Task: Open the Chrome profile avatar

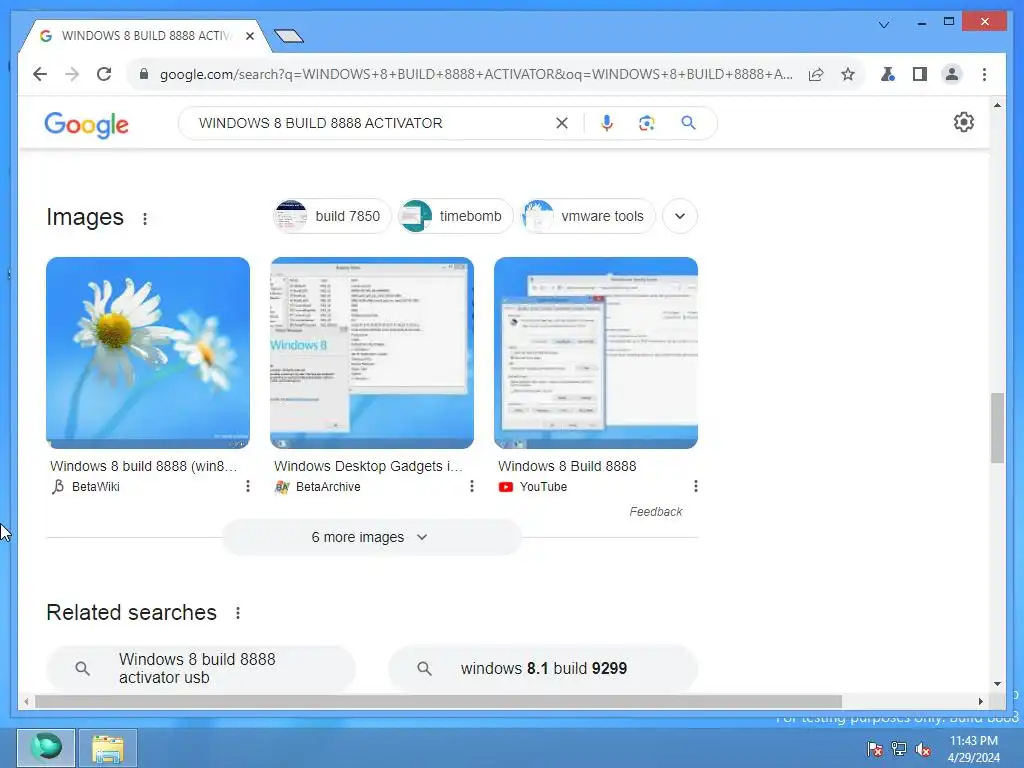Action: click(952, 74)
